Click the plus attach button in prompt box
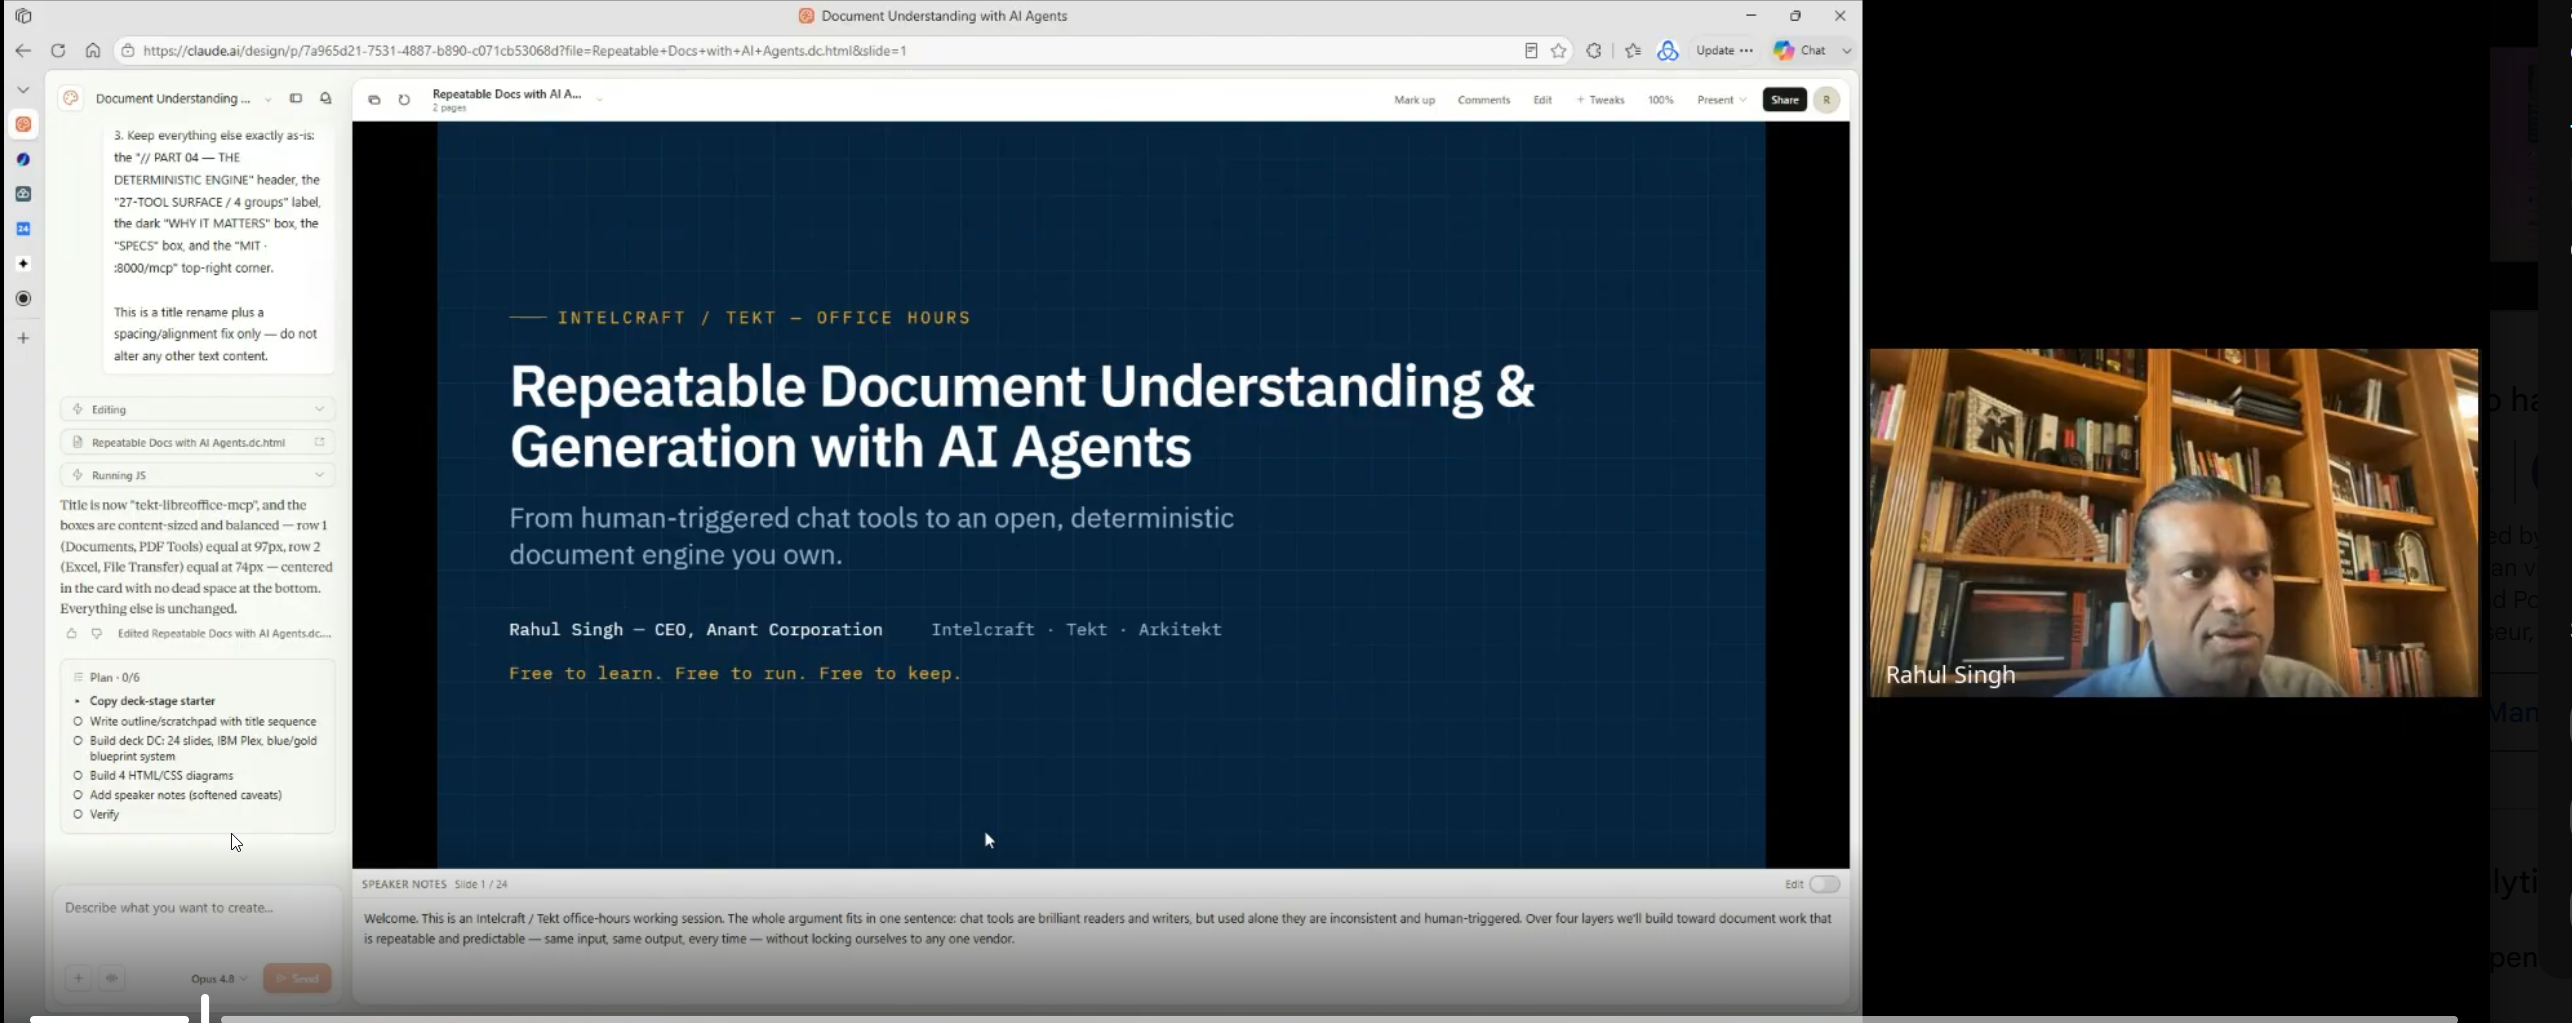Screen dimensions: 2572x1023 pos(78,978)
